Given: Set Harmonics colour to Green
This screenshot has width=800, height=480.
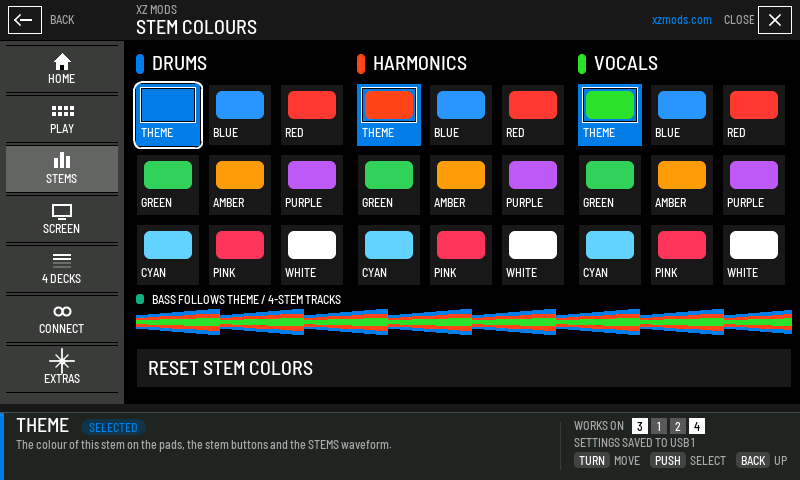Looking at the screenshot, I should [389, 185].
